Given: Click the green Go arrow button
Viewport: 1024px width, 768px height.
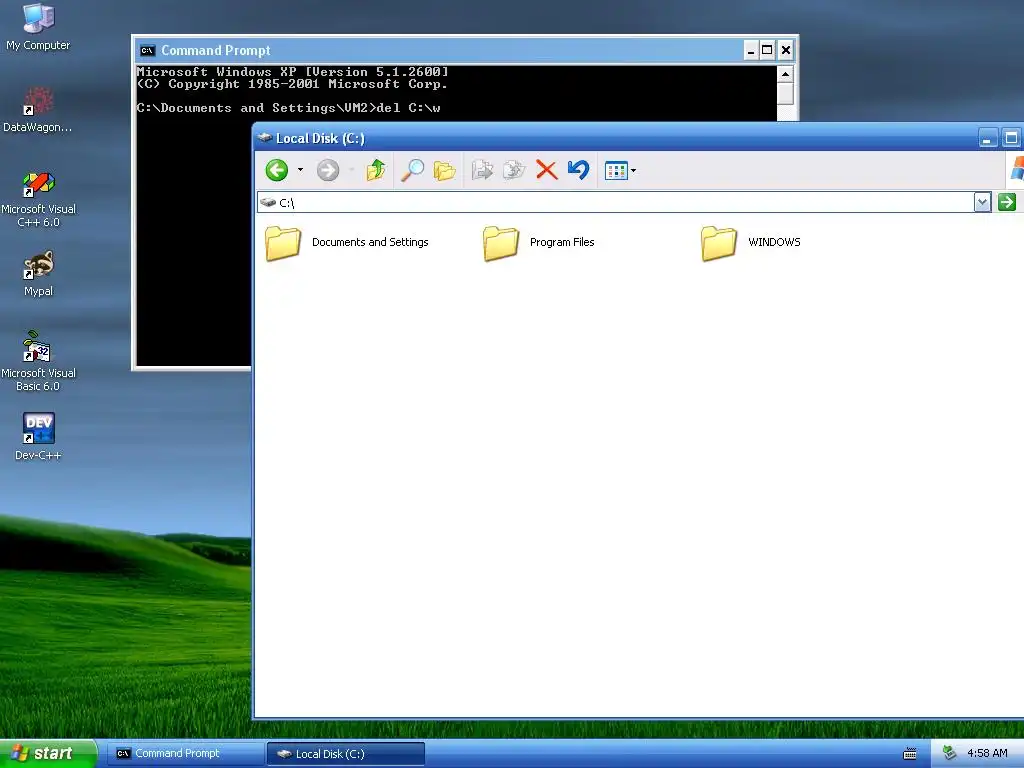Looking at the screenshot, I should pos(1007,202).
